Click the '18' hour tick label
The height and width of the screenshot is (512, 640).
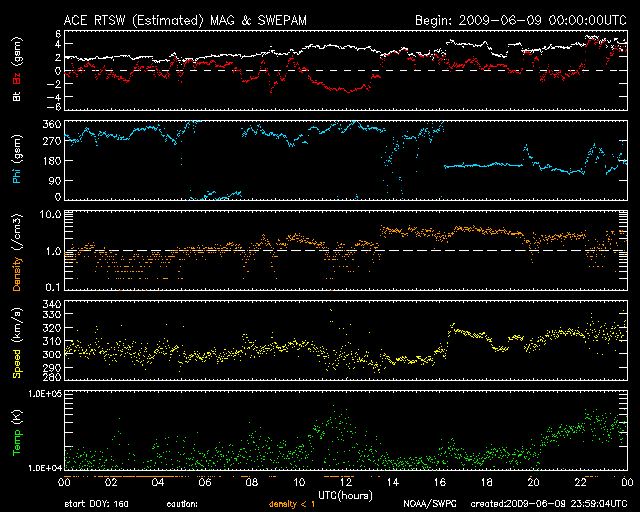pos(487,482)
